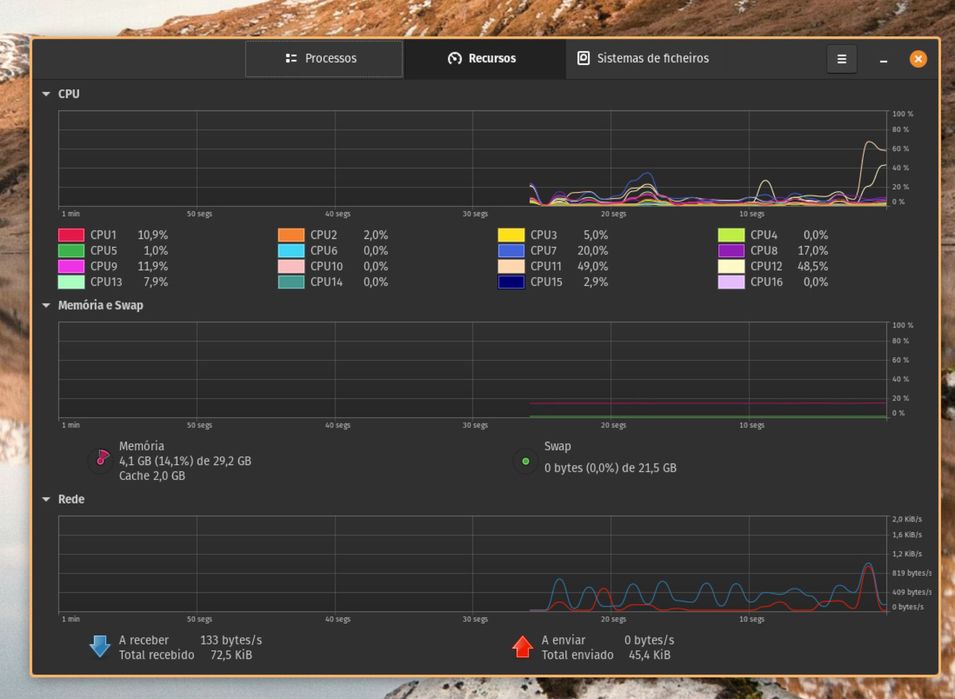The height and width of the screenshot is (699, 955).
Task: Click the Cache 2,0 GB text
Action: coord(152,476)
